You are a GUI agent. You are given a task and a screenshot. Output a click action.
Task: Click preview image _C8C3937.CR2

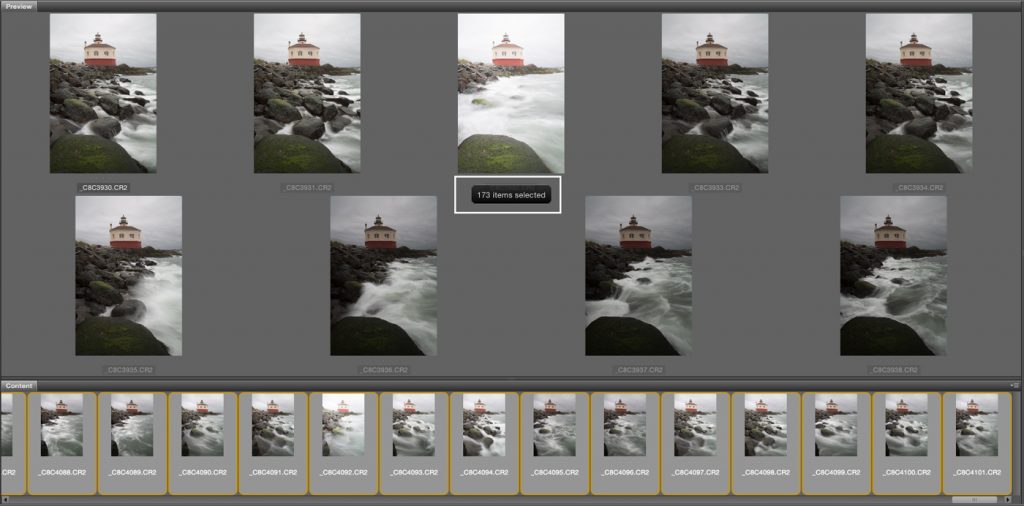(639, 276)
